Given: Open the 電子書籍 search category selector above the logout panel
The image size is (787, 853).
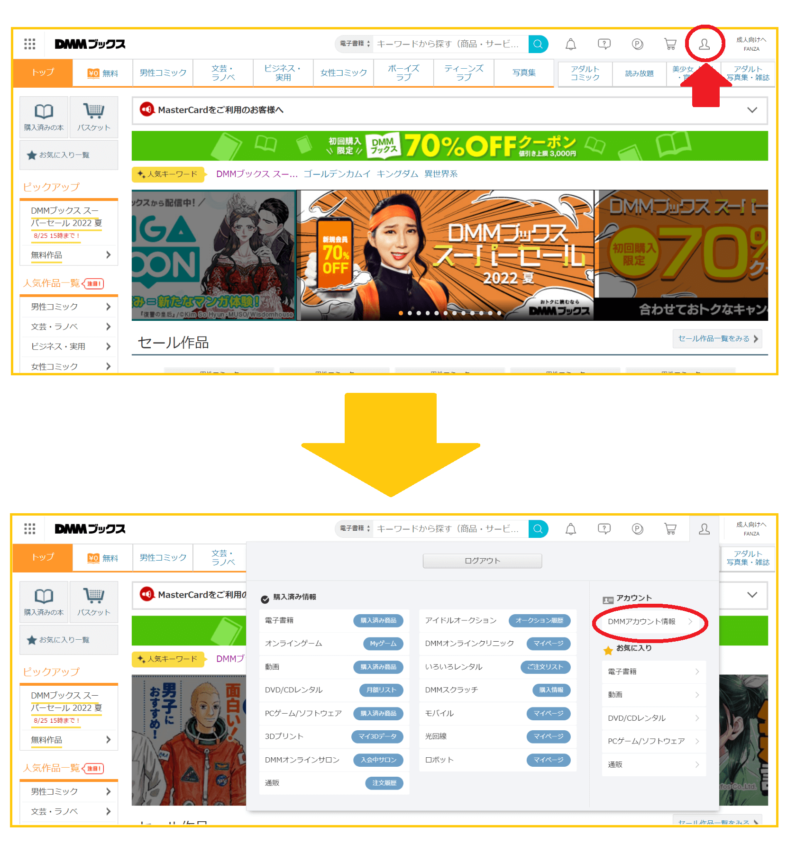Looking at the screenshot, I should coord(354,528).
